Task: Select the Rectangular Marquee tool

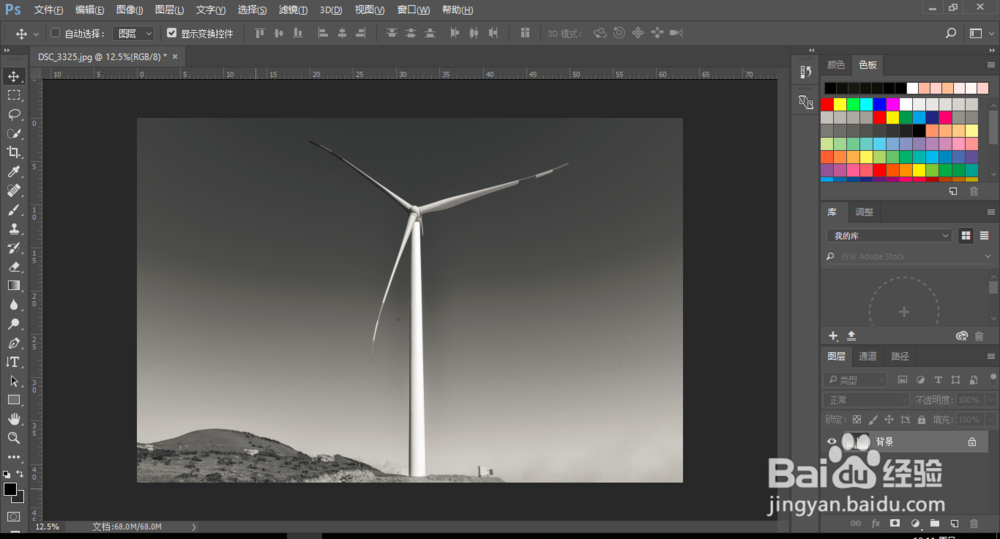Action: click(13, 95)
